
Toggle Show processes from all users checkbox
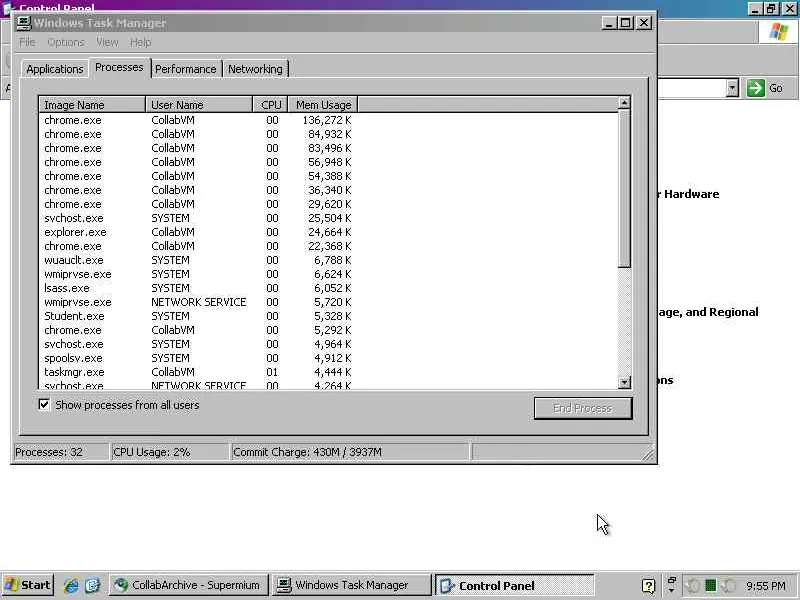click(x=44, y=405)
